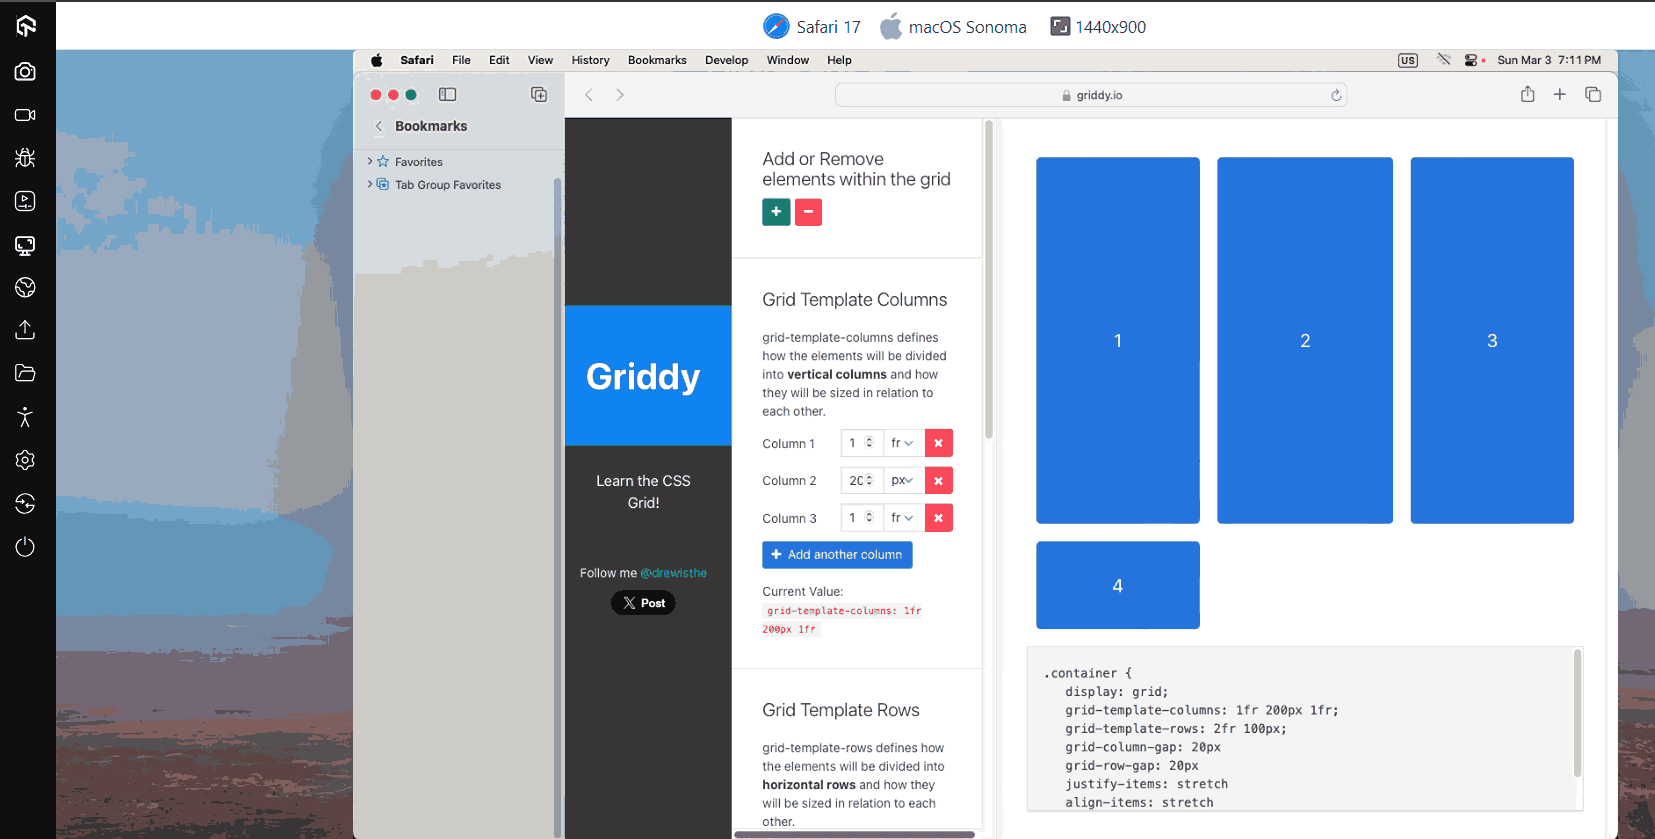
Task: Open the File menu
Action: click(461, 60)
